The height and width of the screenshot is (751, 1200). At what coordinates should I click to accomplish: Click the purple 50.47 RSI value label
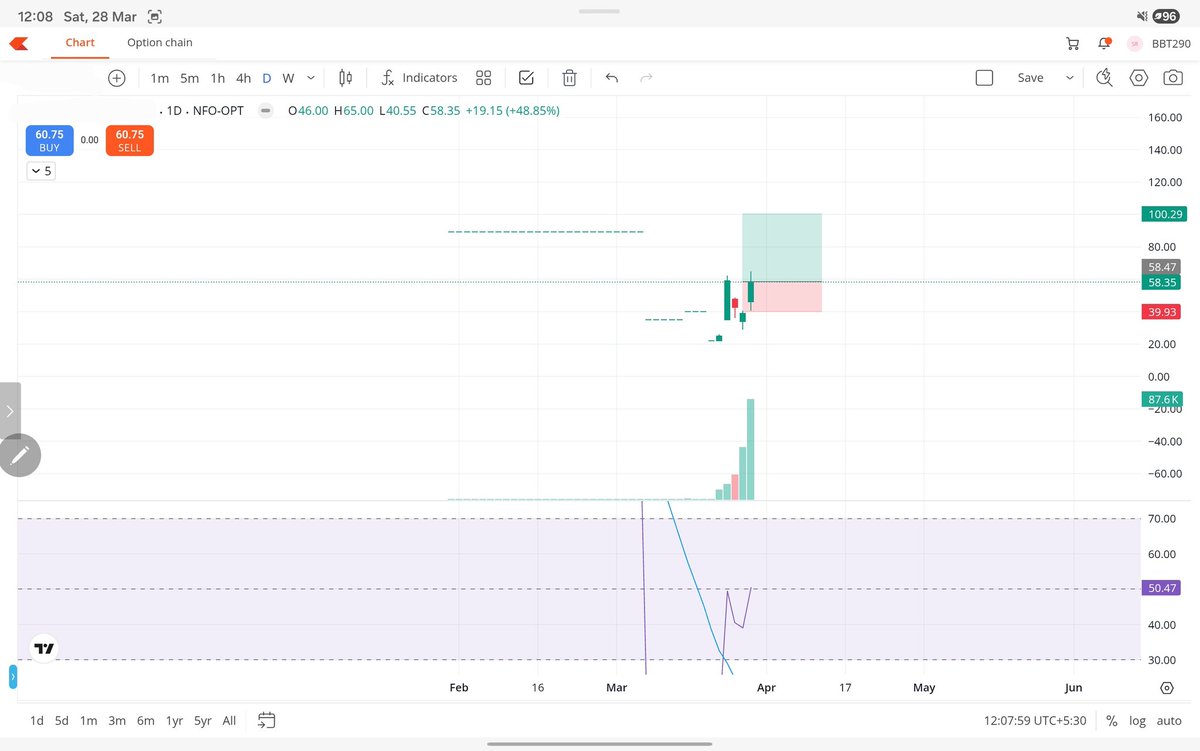pyautogui.click(x=1161, y=588)
